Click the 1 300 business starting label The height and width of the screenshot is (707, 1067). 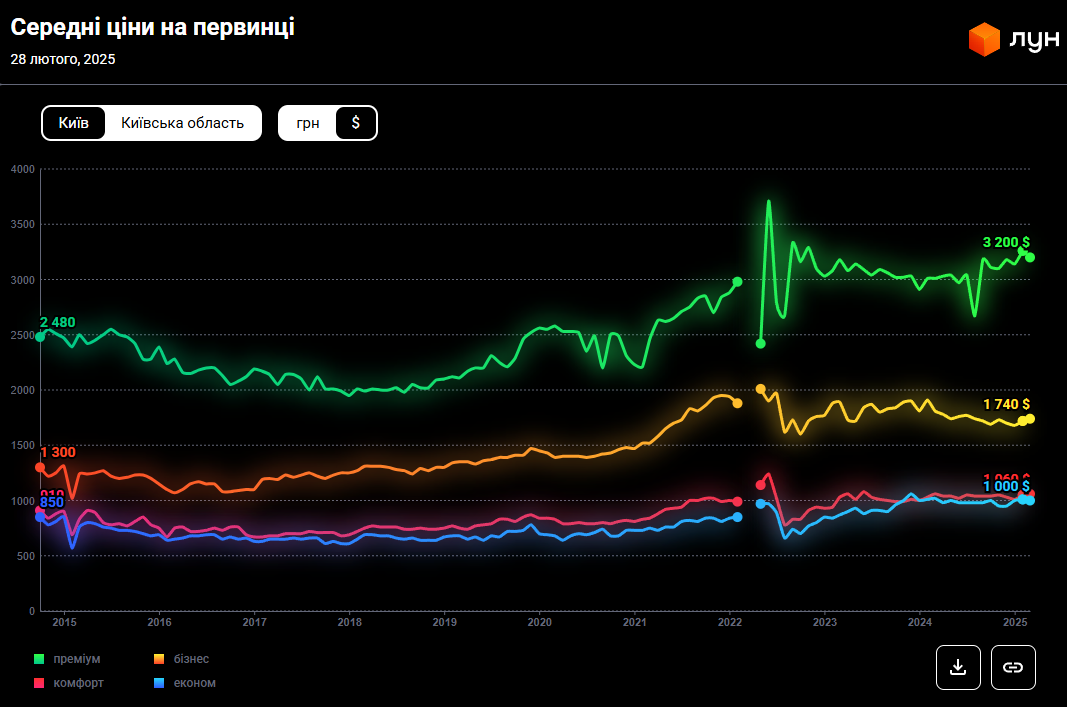[x=57, y=453]
